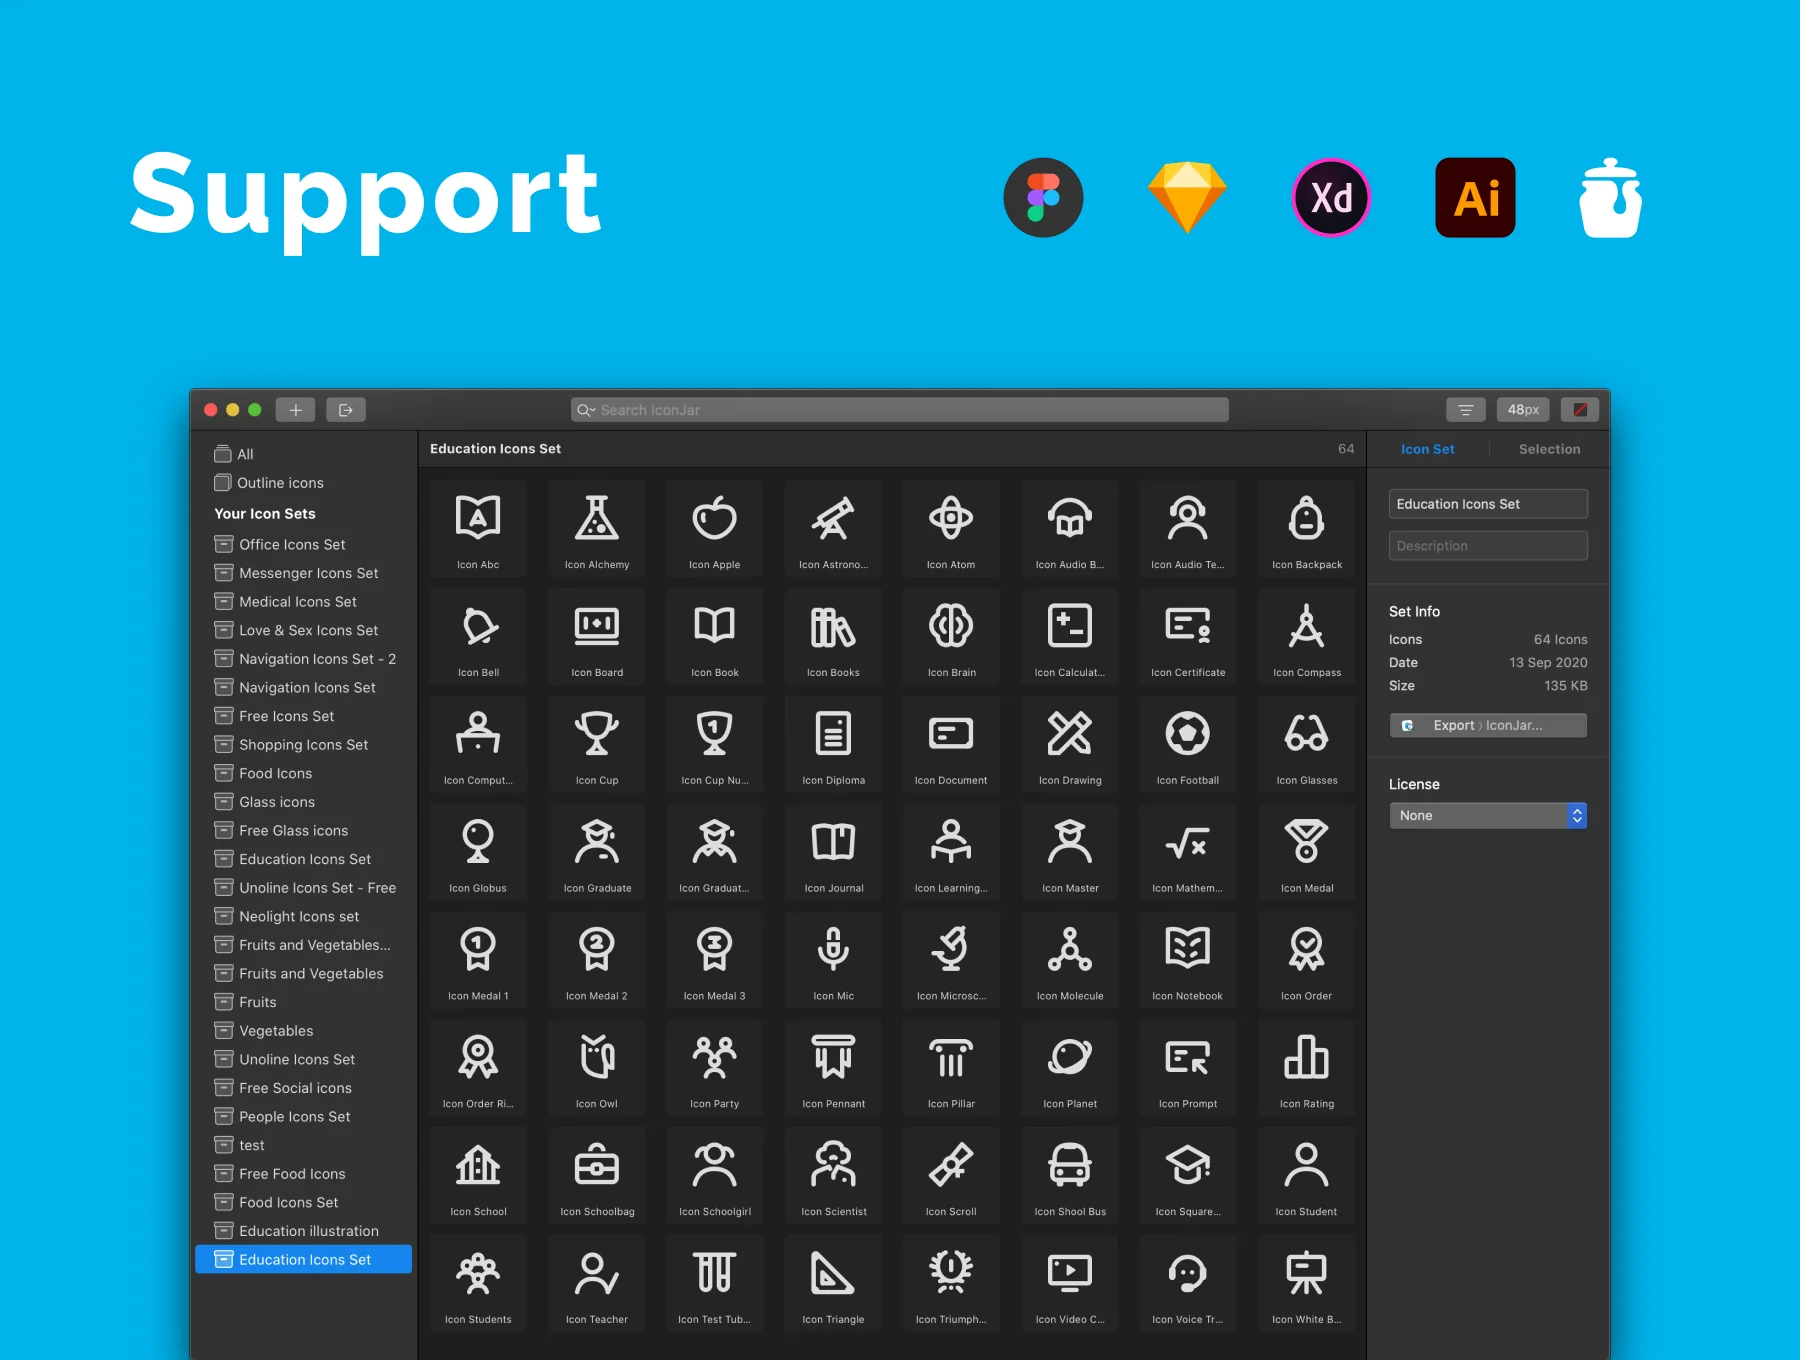1800x1360 pixels.
Task: Show All icons in sidebar
Action: coord(304,454)
